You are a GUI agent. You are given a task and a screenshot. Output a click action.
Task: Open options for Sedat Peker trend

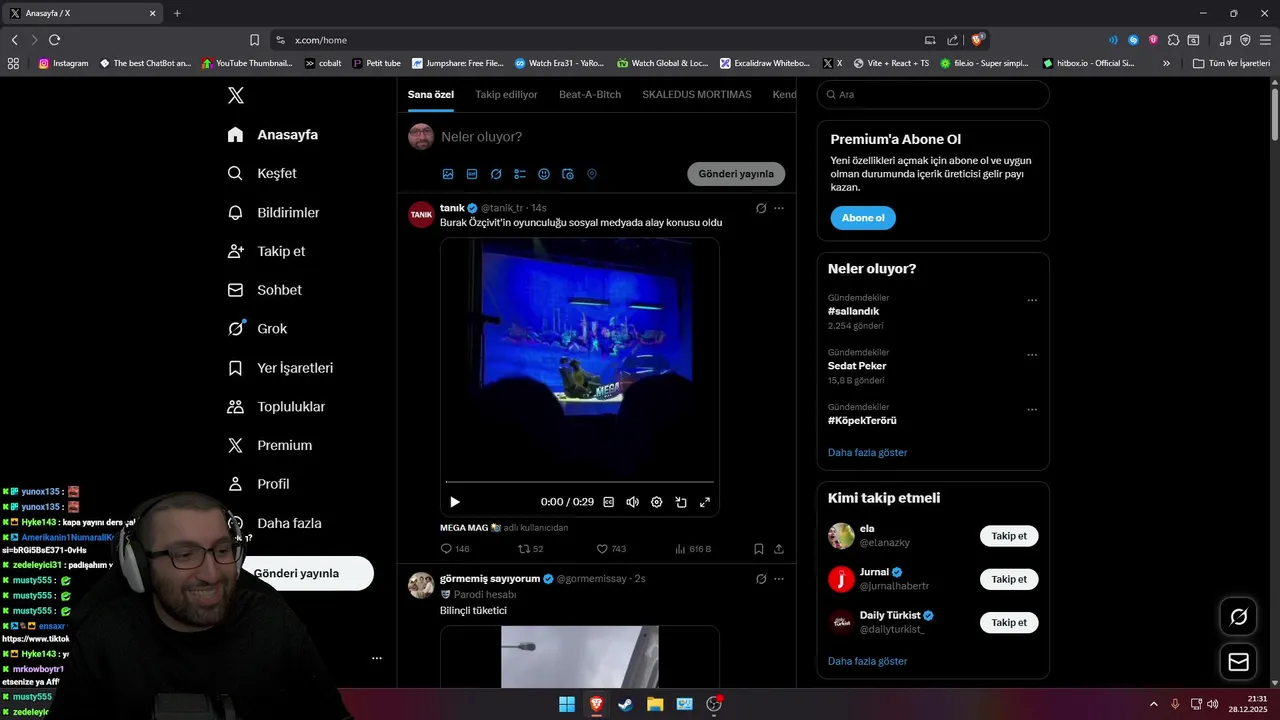tap(1032, 355)
